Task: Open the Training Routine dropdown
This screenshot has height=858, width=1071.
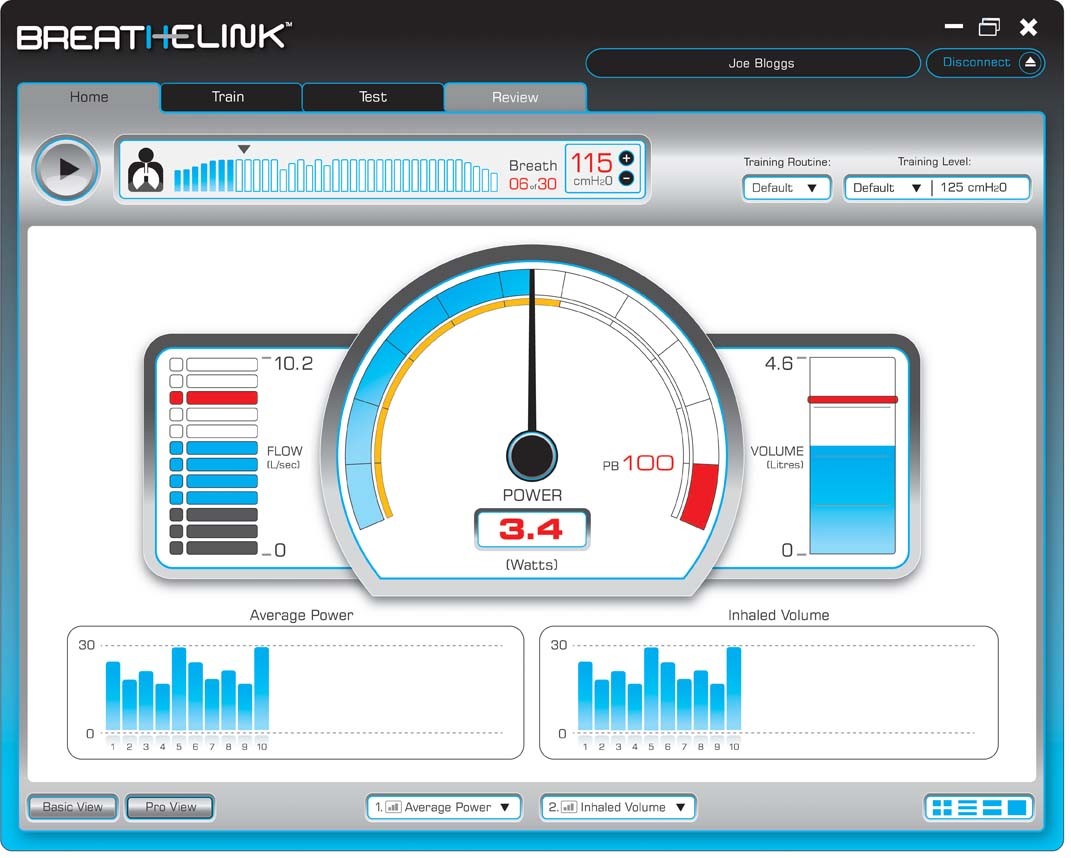Action: click(786, 188)
